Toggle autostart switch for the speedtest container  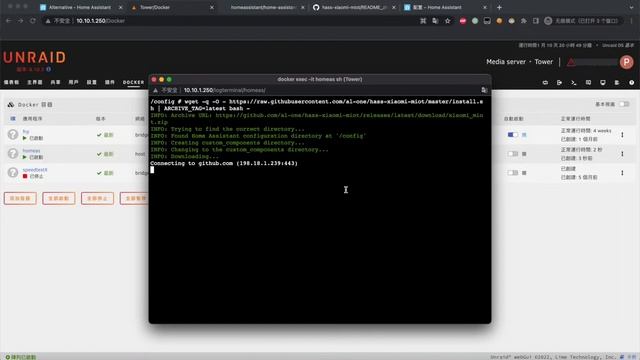coord(513,173)
